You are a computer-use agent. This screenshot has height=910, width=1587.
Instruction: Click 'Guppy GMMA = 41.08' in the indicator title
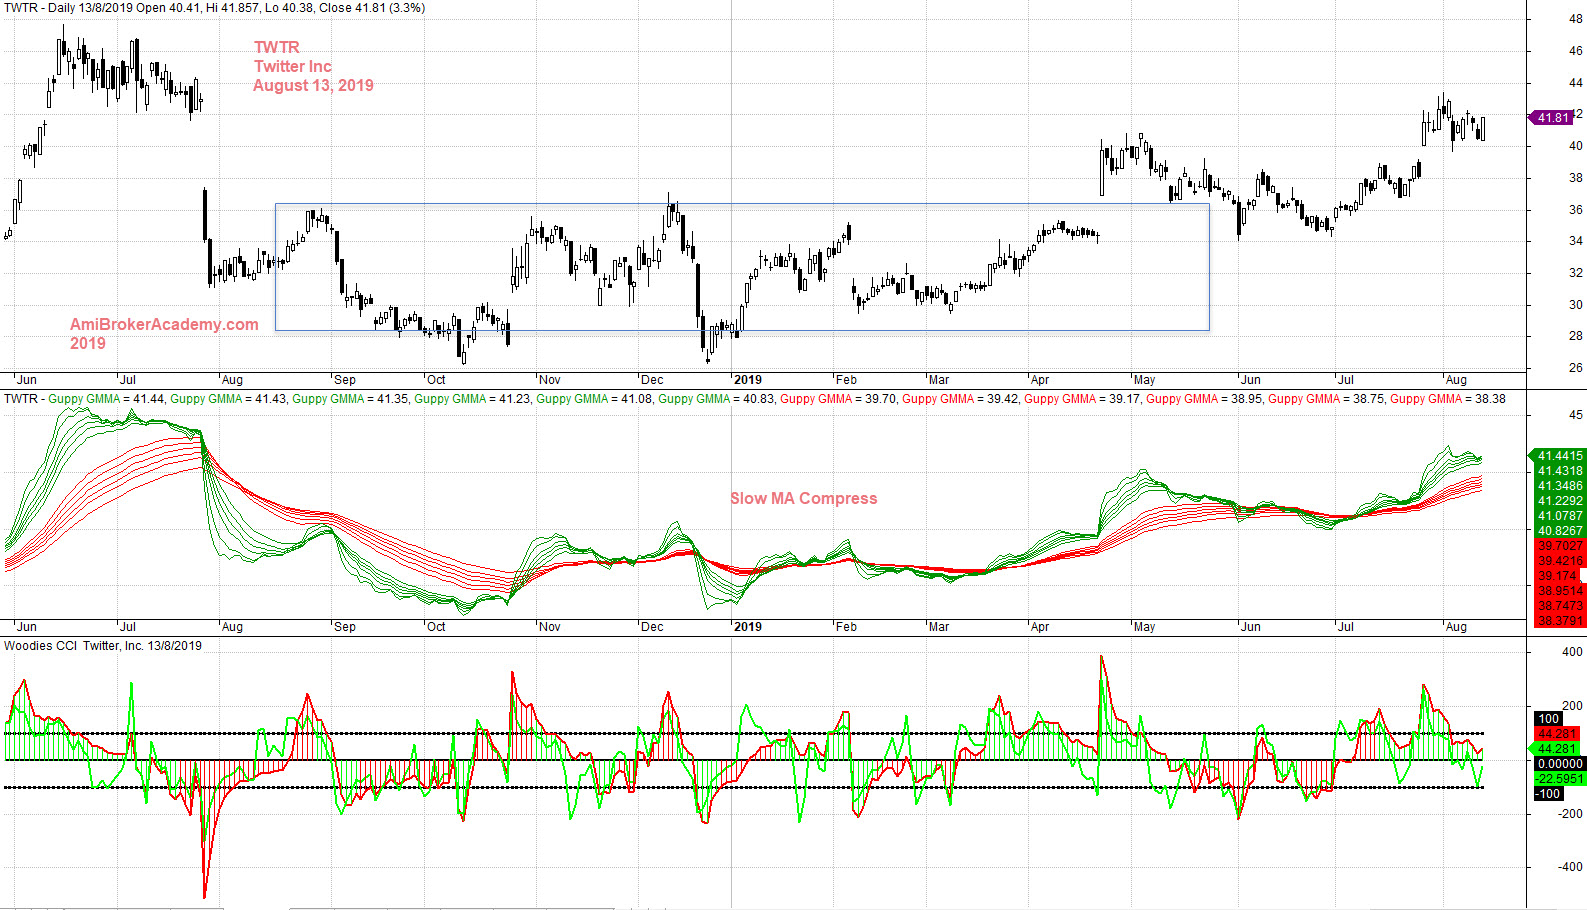point(594,399)
